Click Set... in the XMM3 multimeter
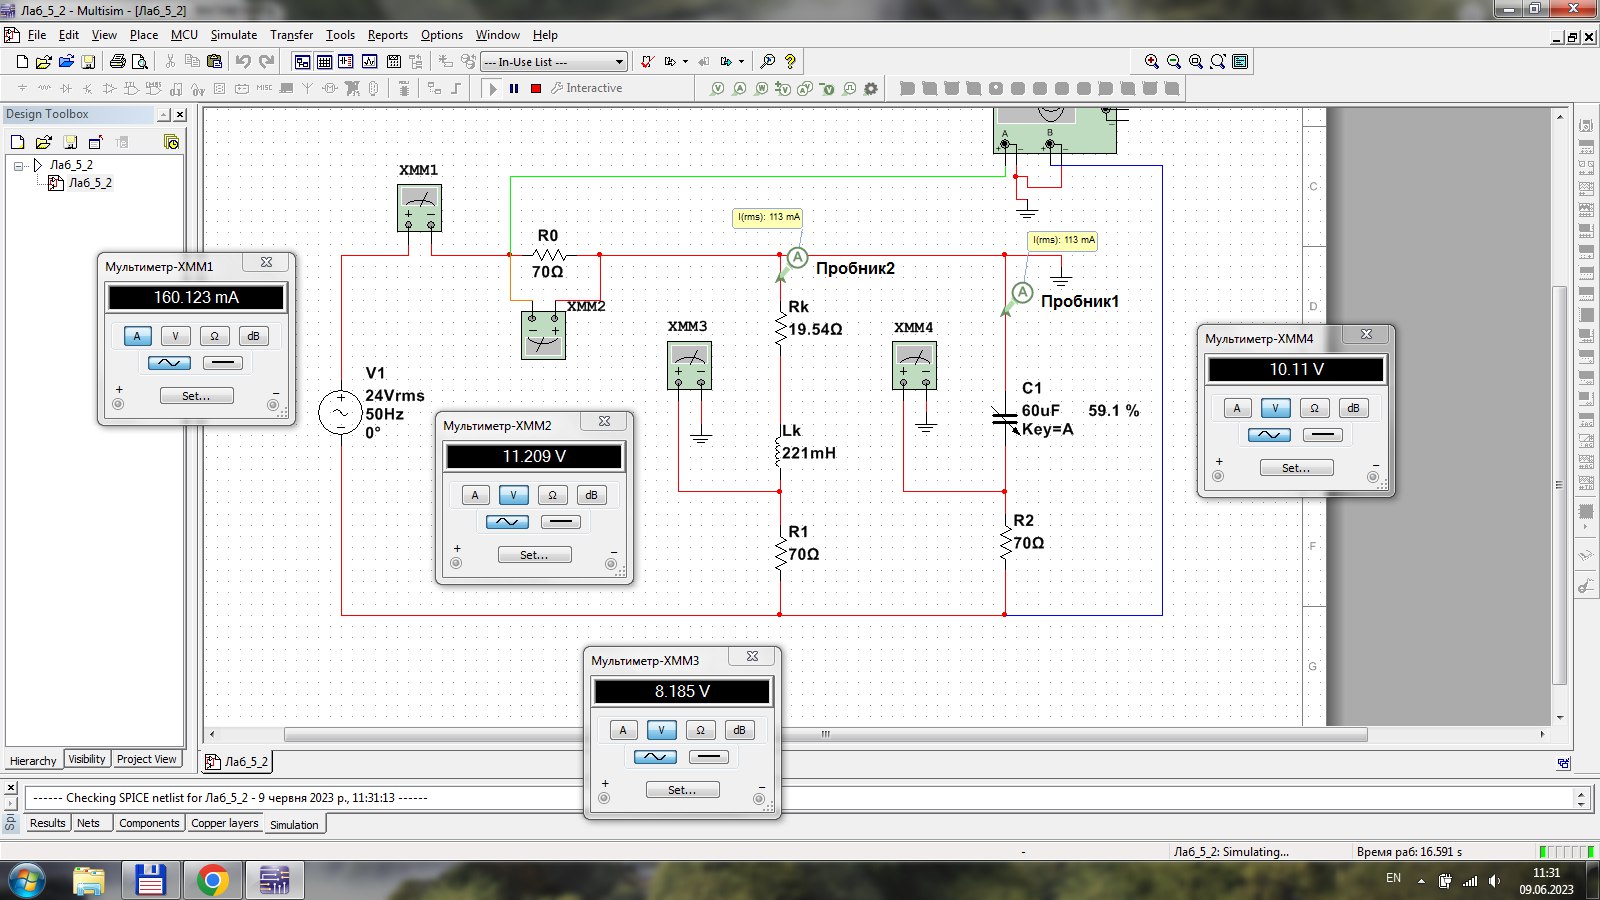The image size is (1600, 900). [682, 790]
